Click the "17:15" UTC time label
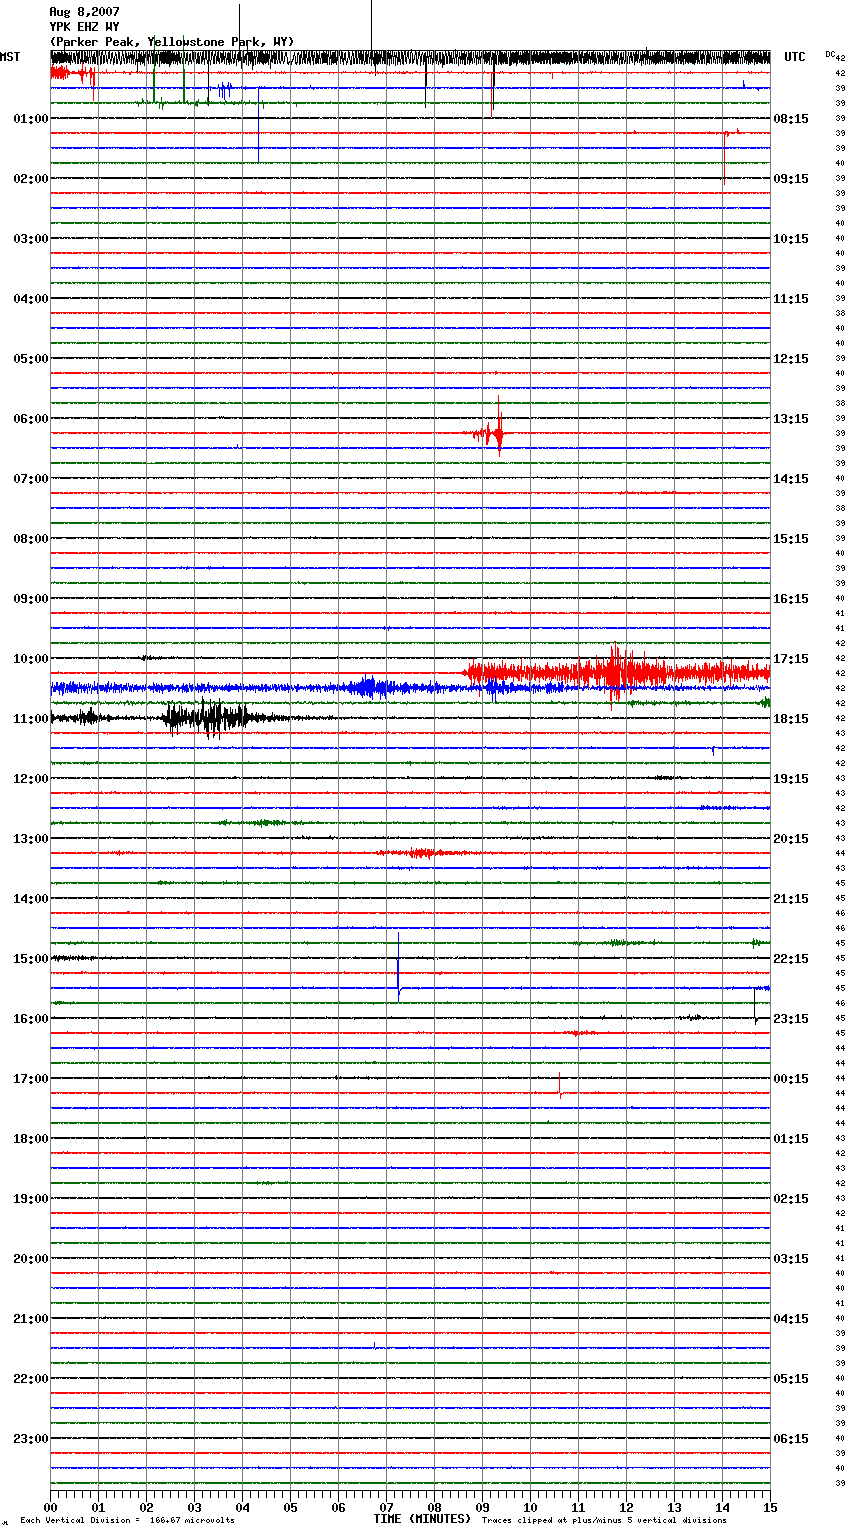The width and height of the screenshot is (850, 1534). [791, 659]
